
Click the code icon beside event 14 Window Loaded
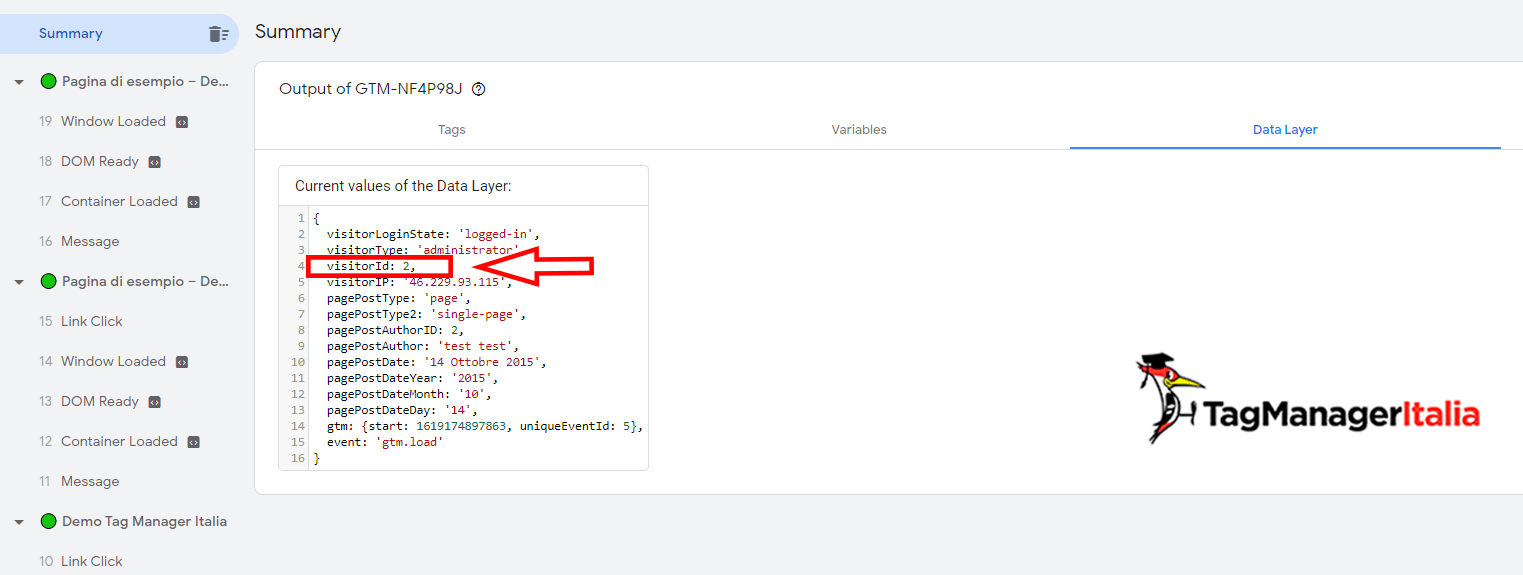[x=182, y=362]
